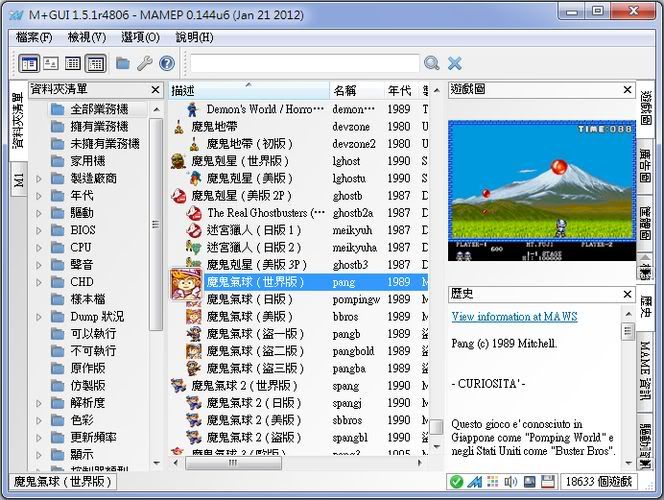Select the 可以執行 folder
The image size is (664, 500).
click(x=93, y=334)
